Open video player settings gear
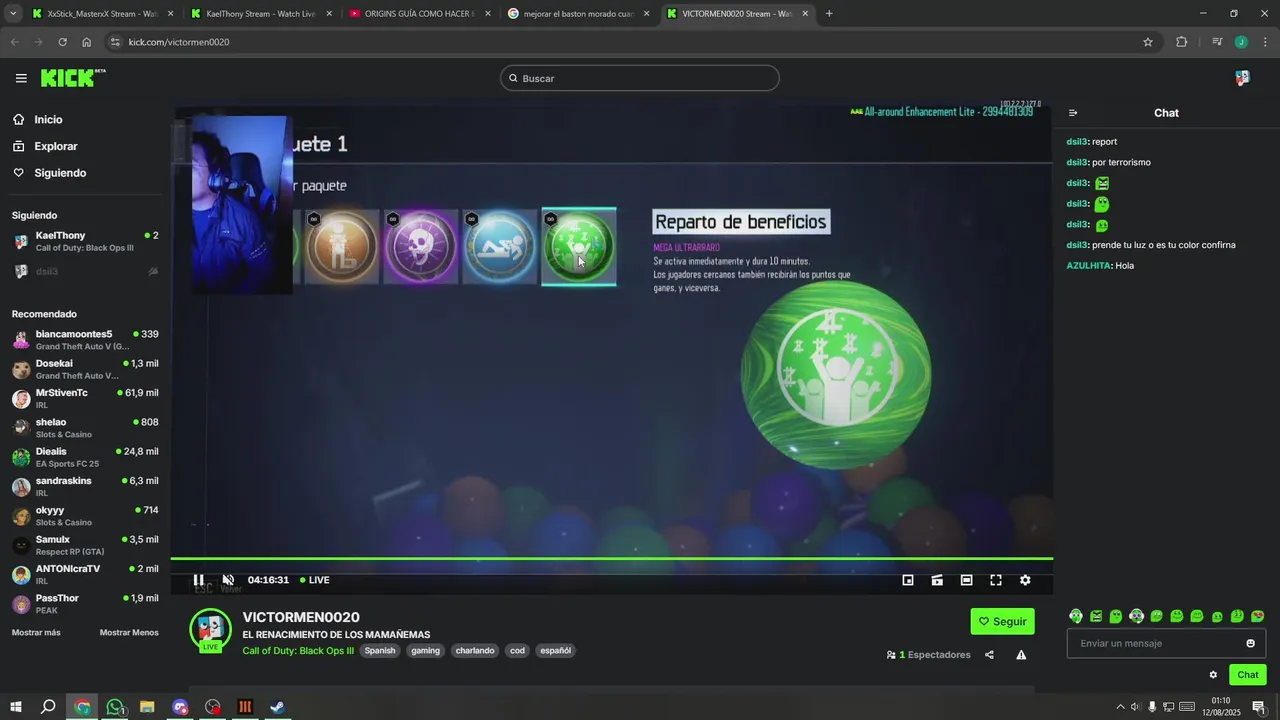Image resolution: width=1280 pixels, height=720 pixels. point(1025,580)
